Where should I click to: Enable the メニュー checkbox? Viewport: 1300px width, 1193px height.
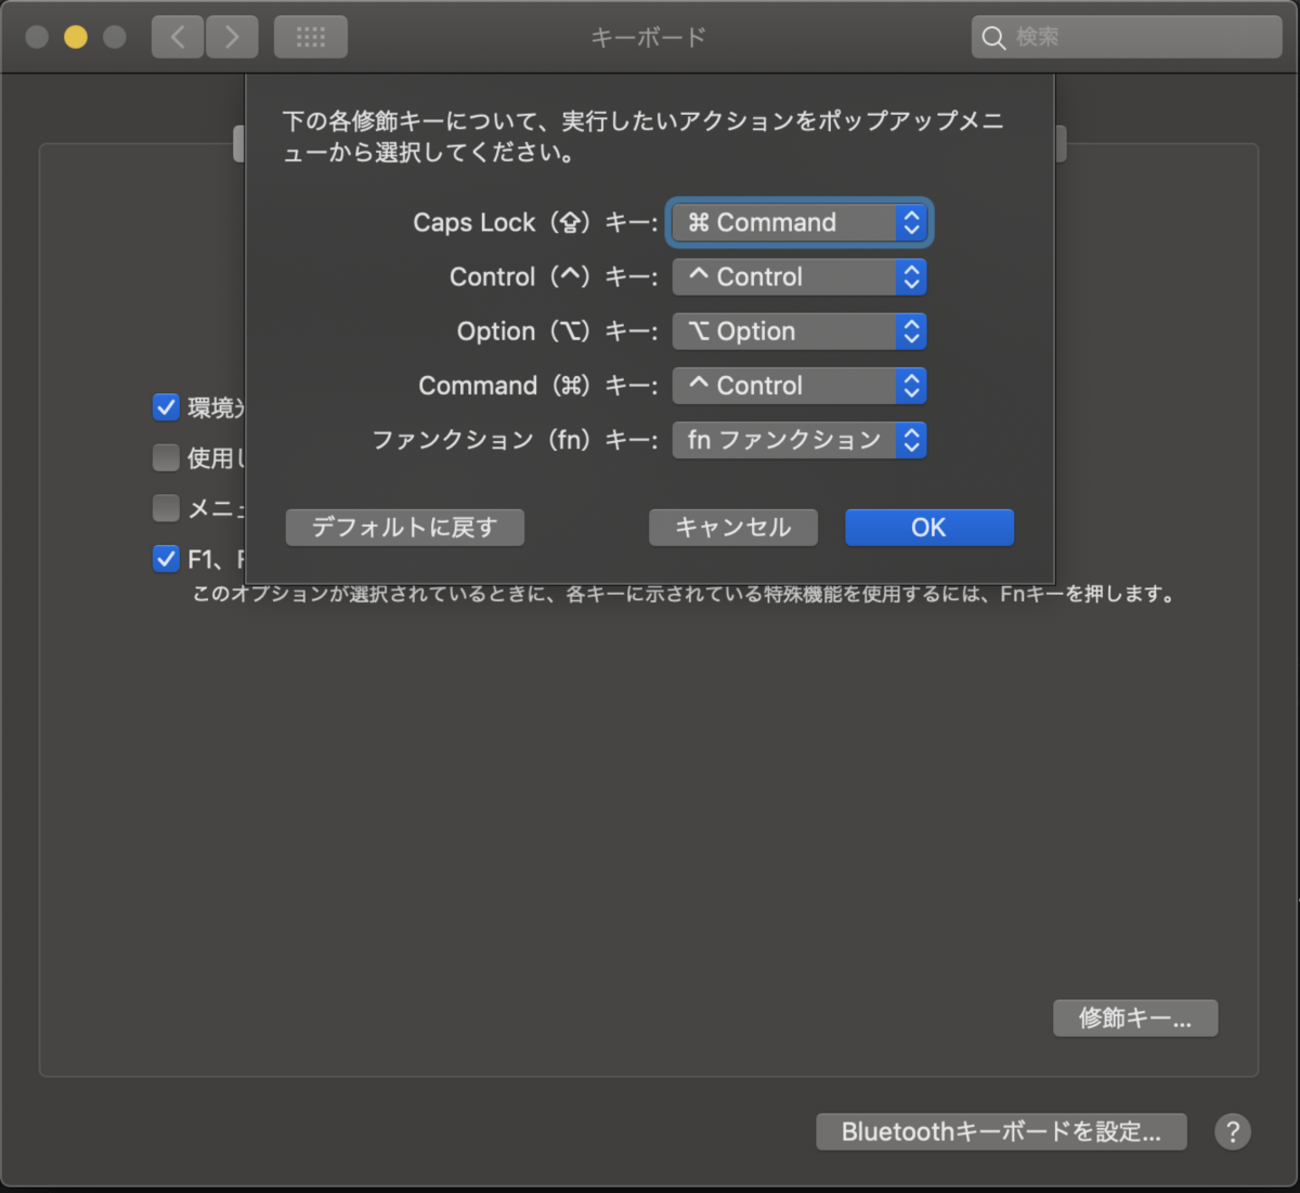pyautogui.click(x=166, y=507)
